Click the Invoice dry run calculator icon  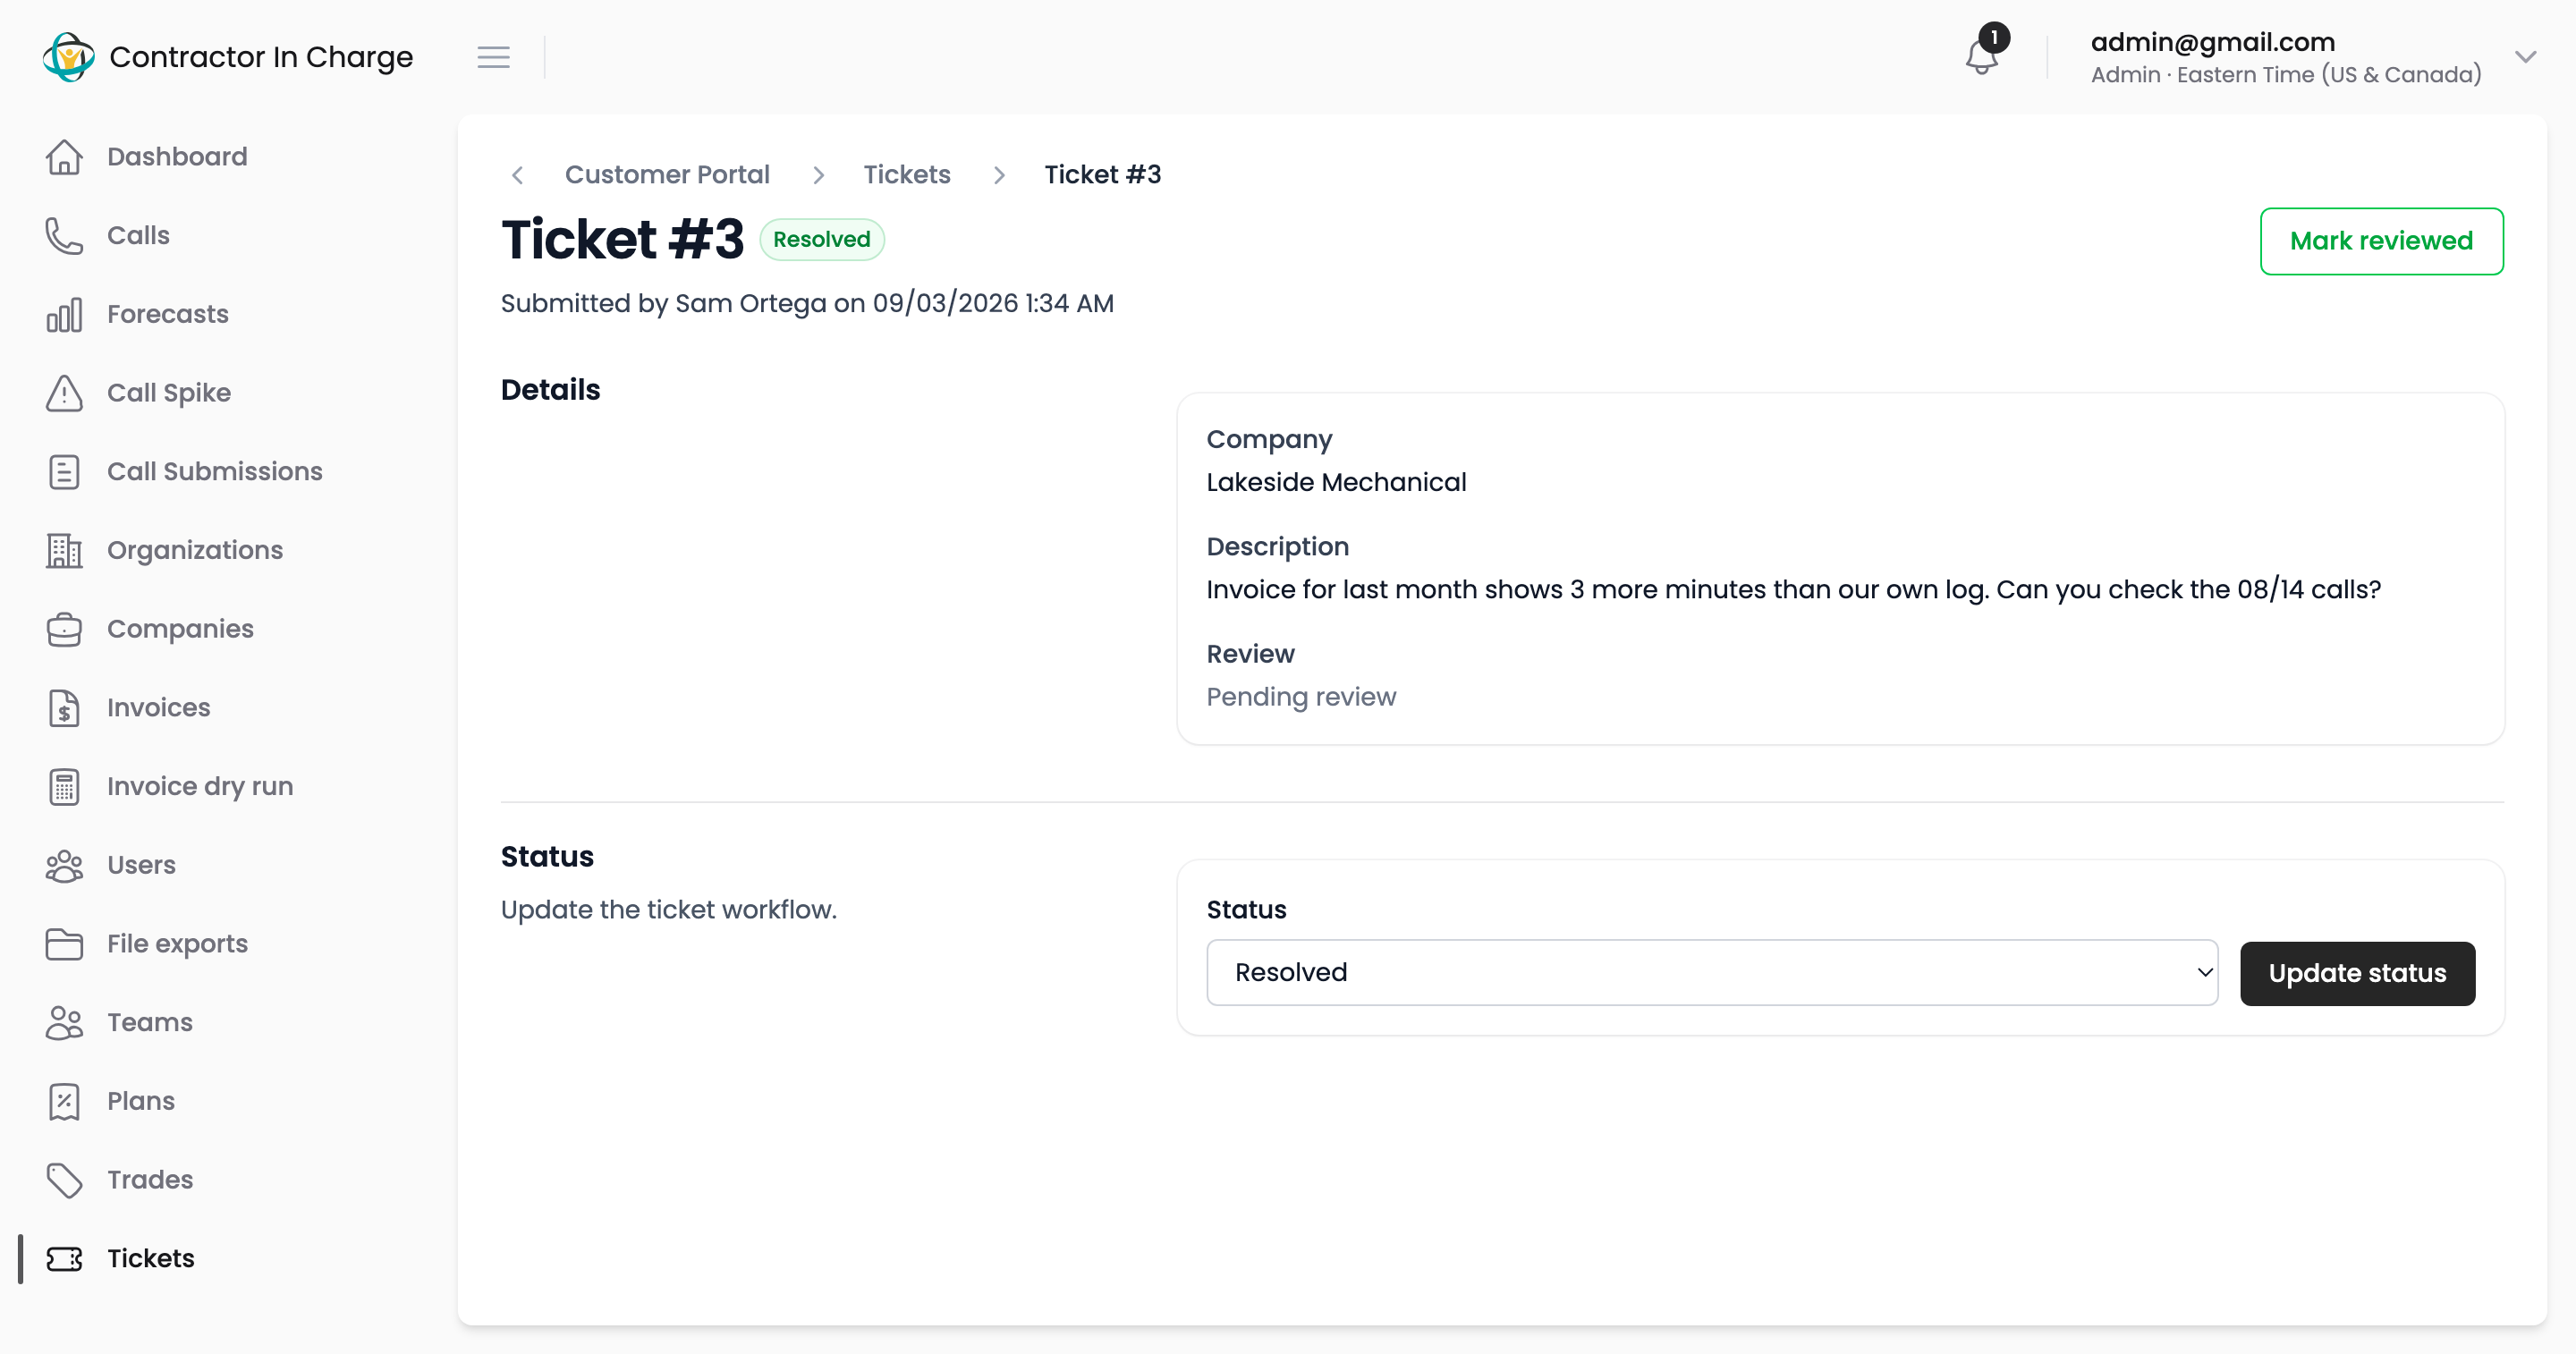[64, 787]
